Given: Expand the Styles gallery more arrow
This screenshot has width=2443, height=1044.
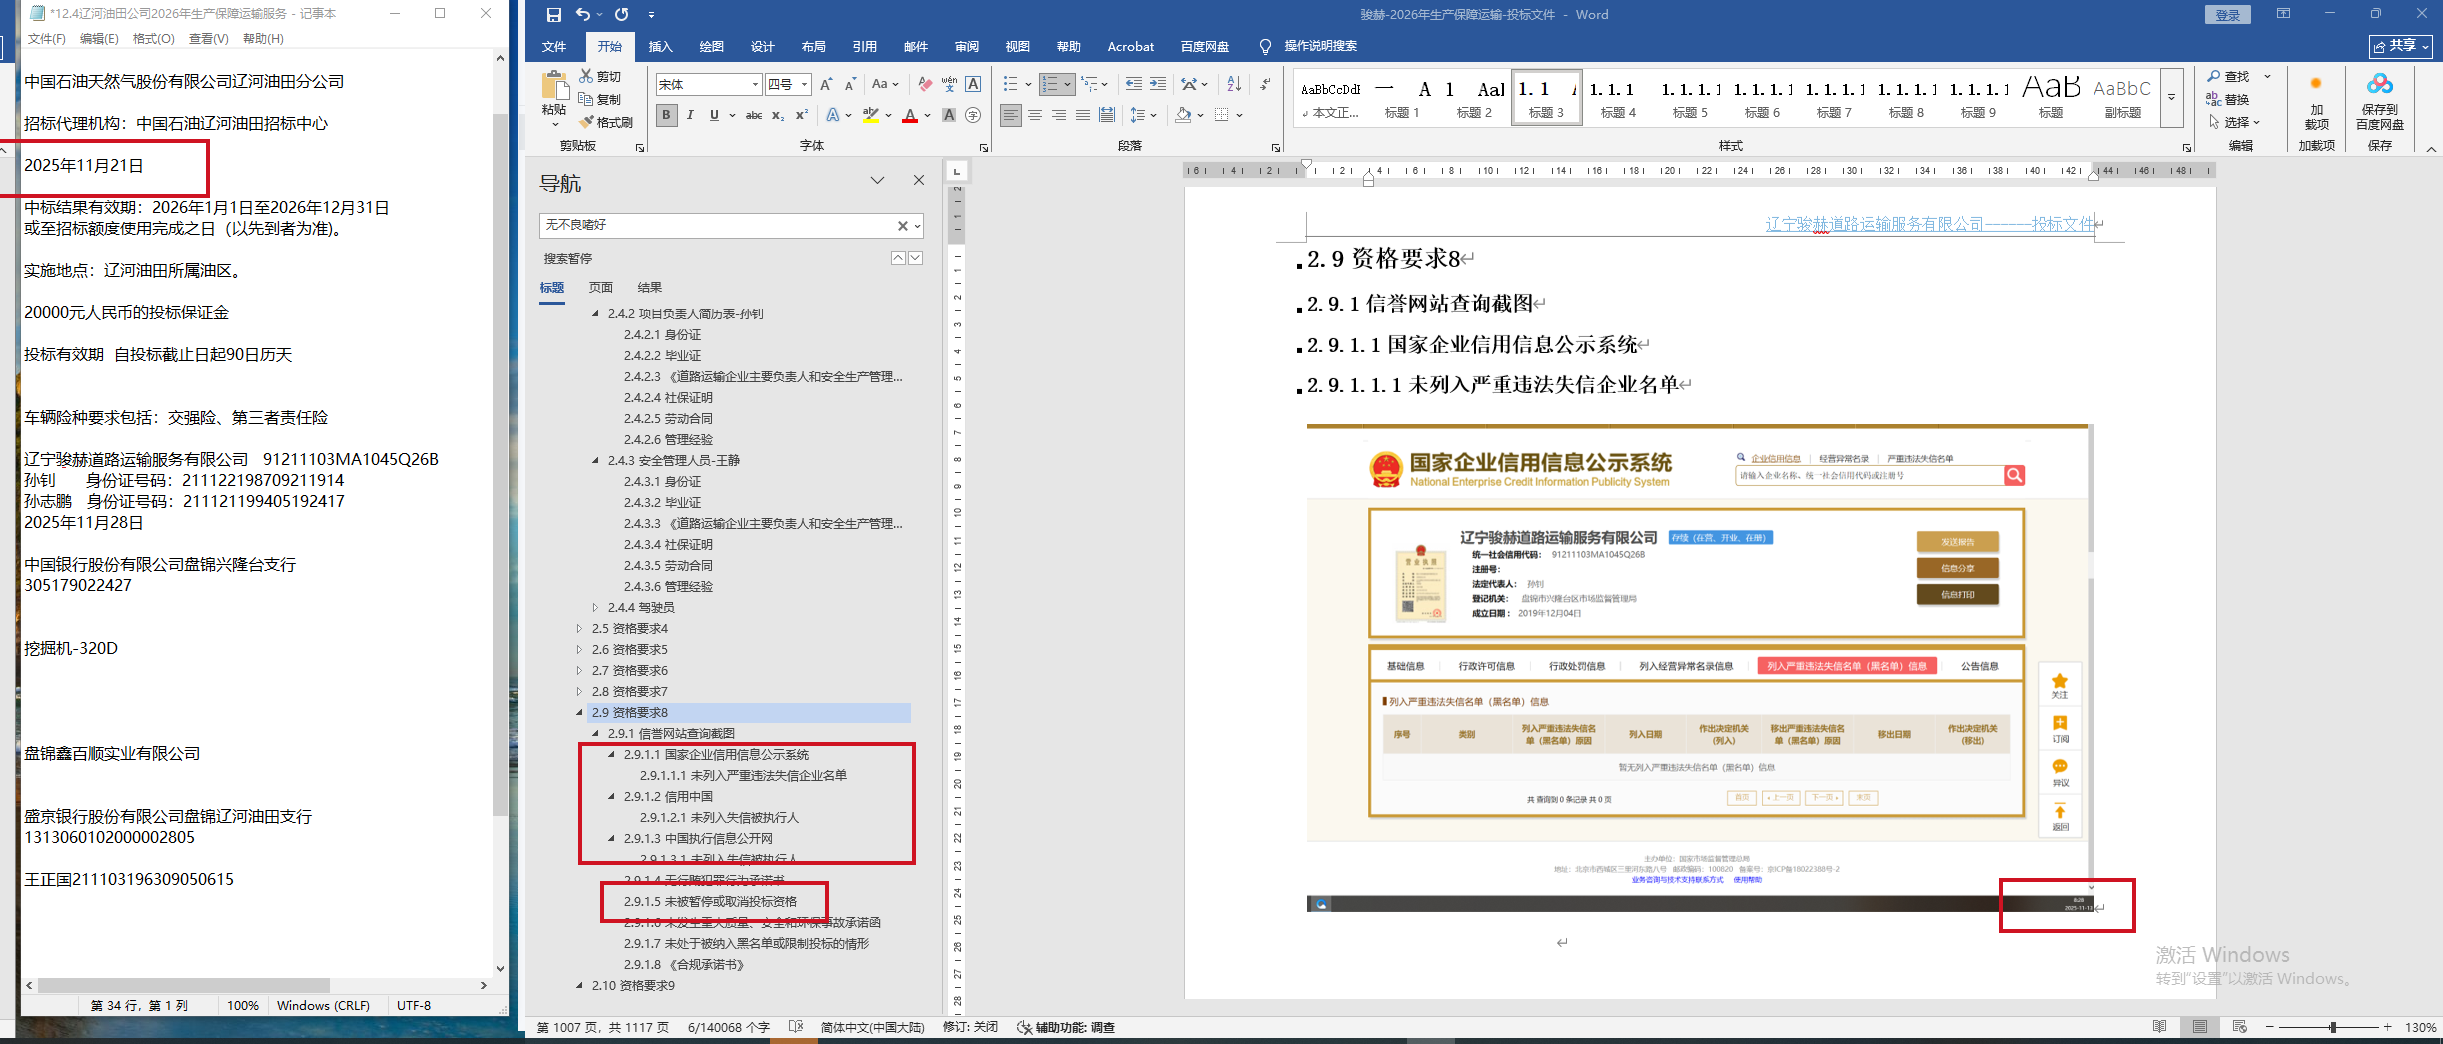Looking at the screenshot, I should coord(2171,98).
